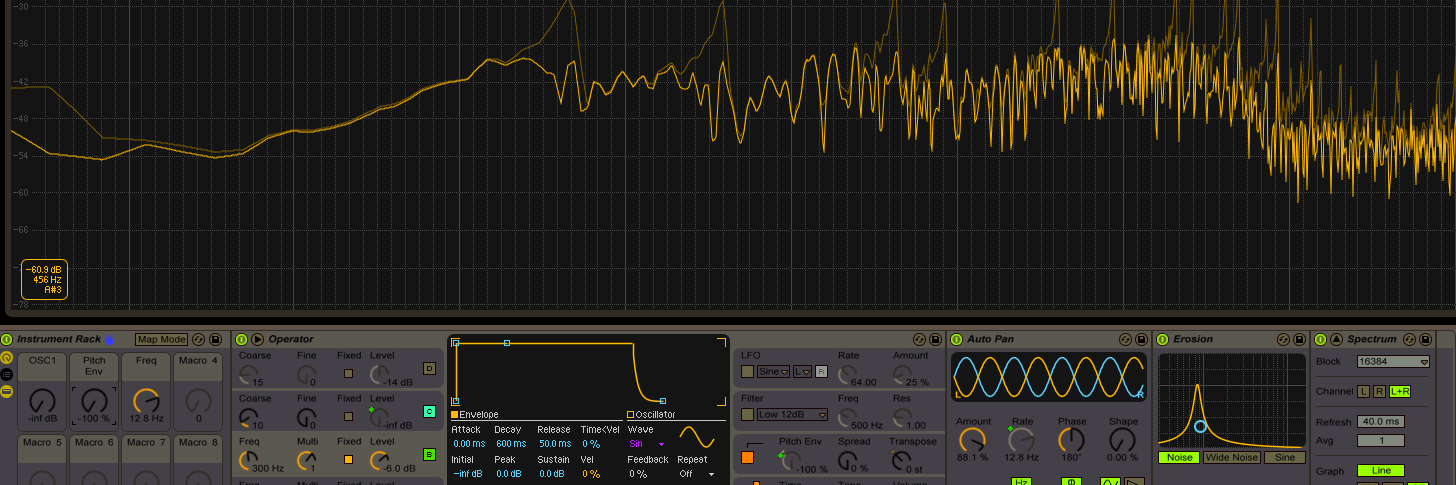The height and width of the screenshot is (485, 1456).
Task: Click the Auto Pan Shape knob
Action: coord(1122,440)
